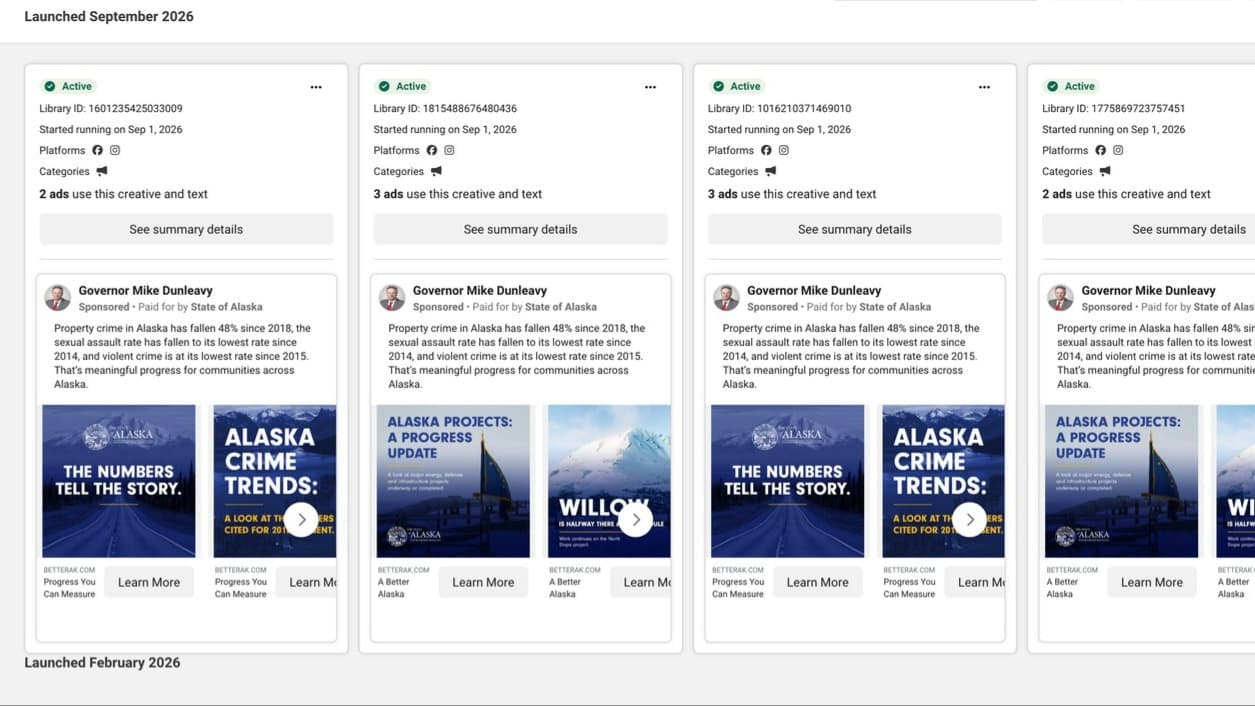1255x706 pixels.
Task: Click property crime ad body text in ad 1601235425033009
Action: pyautogui.click(x=182, y=356)
